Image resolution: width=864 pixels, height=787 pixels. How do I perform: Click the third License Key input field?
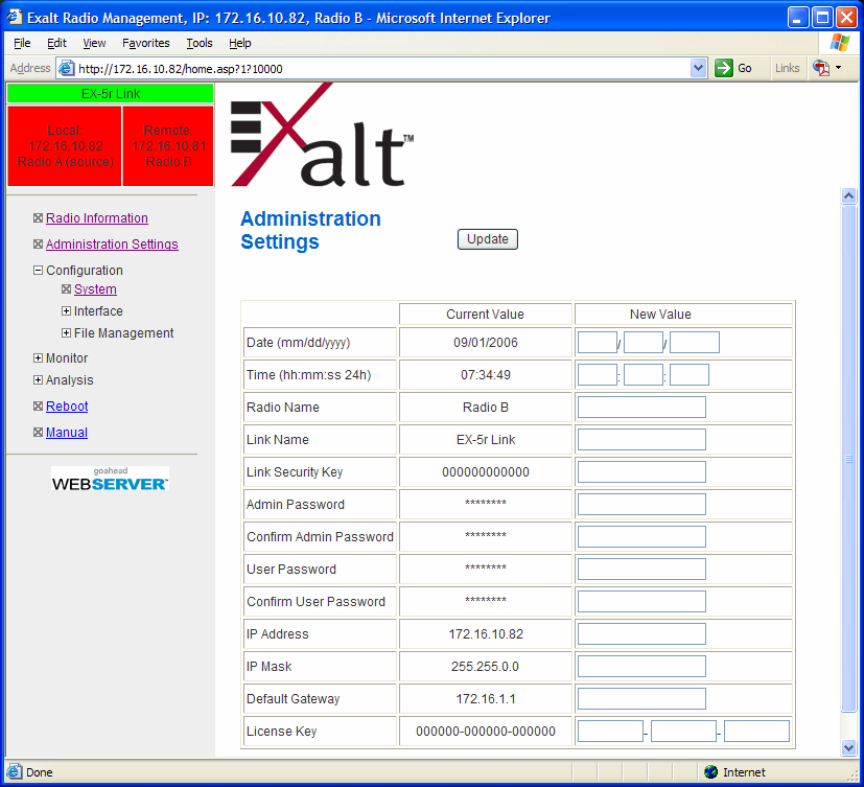(x=757, y=731)
